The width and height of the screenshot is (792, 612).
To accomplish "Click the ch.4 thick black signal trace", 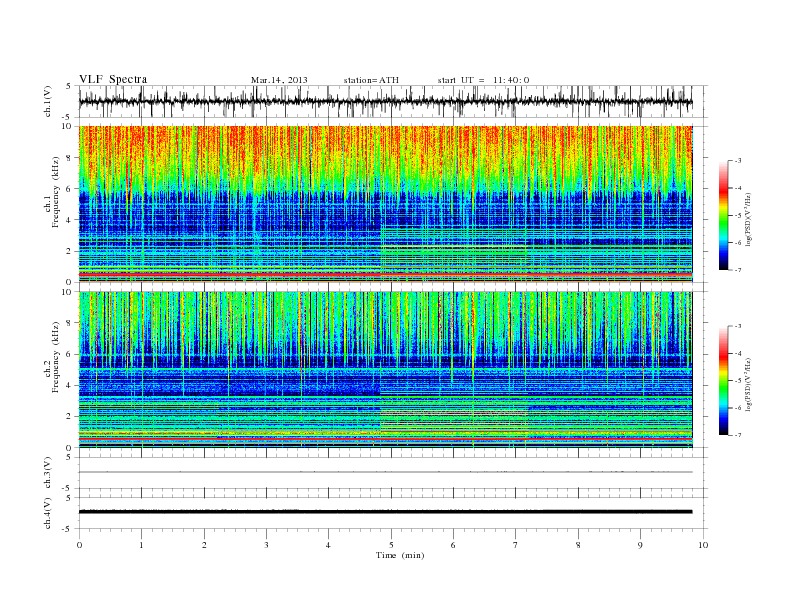I will 385,512.
